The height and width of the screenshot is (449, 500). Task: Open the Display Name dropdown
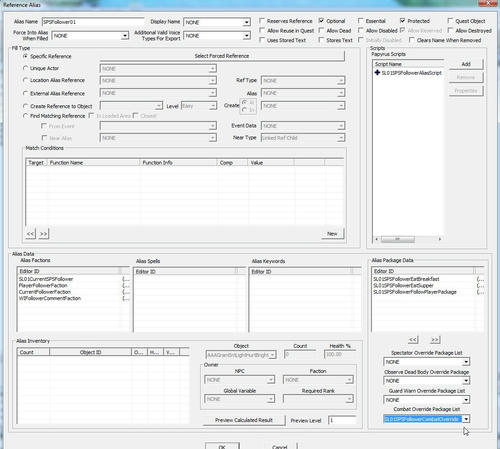point(246,22)
